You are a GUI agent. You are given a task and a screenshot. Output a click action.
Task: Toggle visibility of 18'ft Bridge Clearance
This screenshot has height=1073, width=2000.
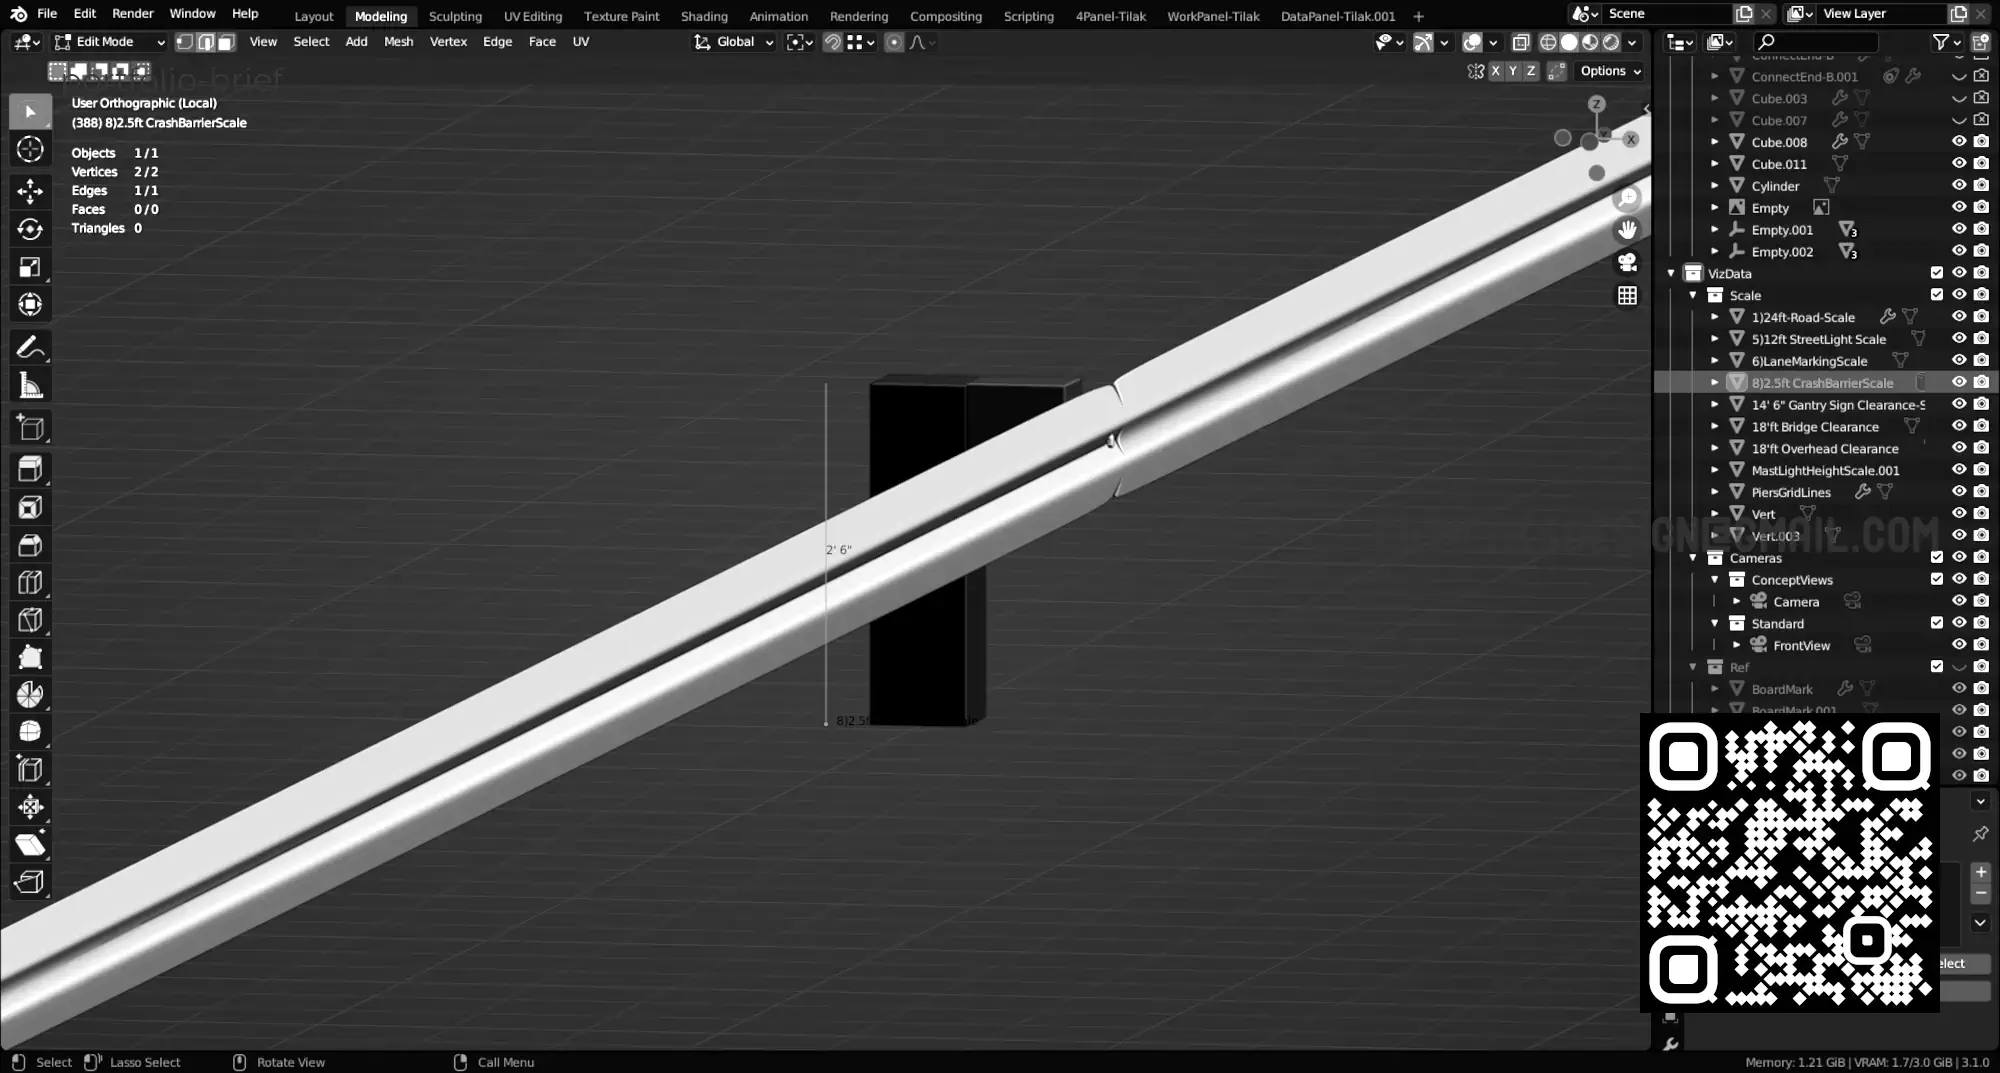click(x=1958, y=426)
